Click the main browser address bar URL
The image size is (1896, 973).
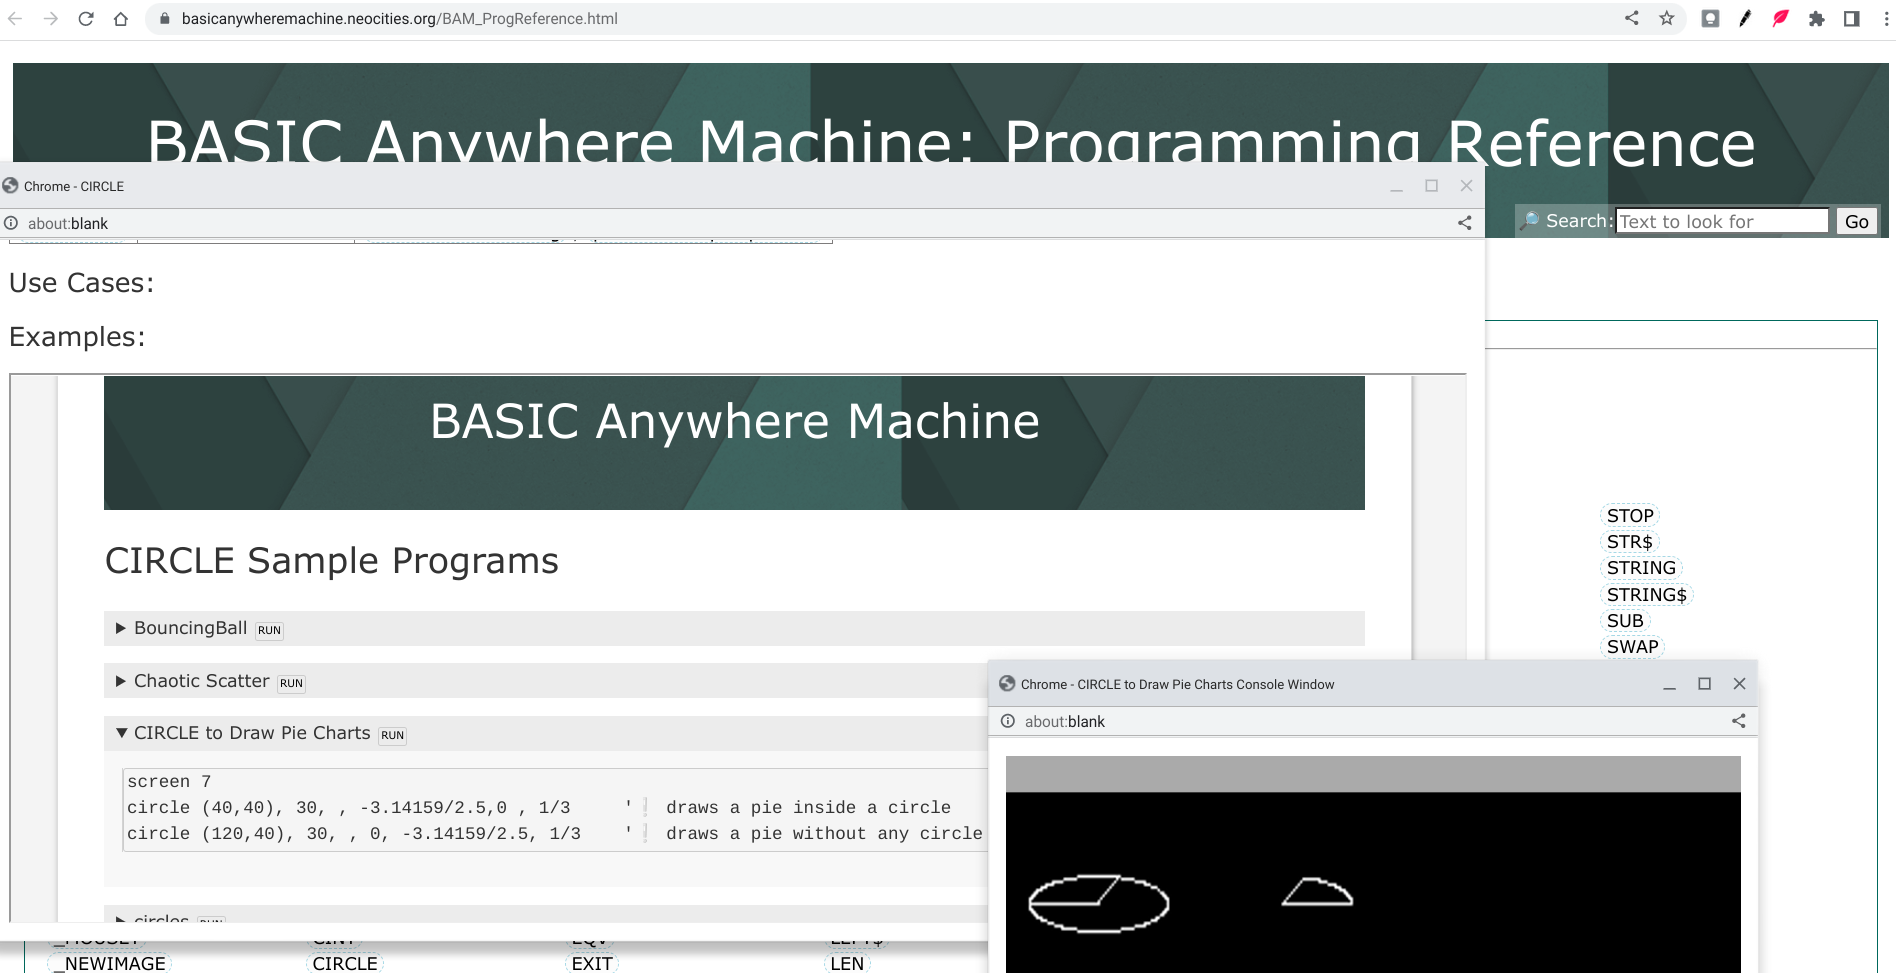[400, 19]
